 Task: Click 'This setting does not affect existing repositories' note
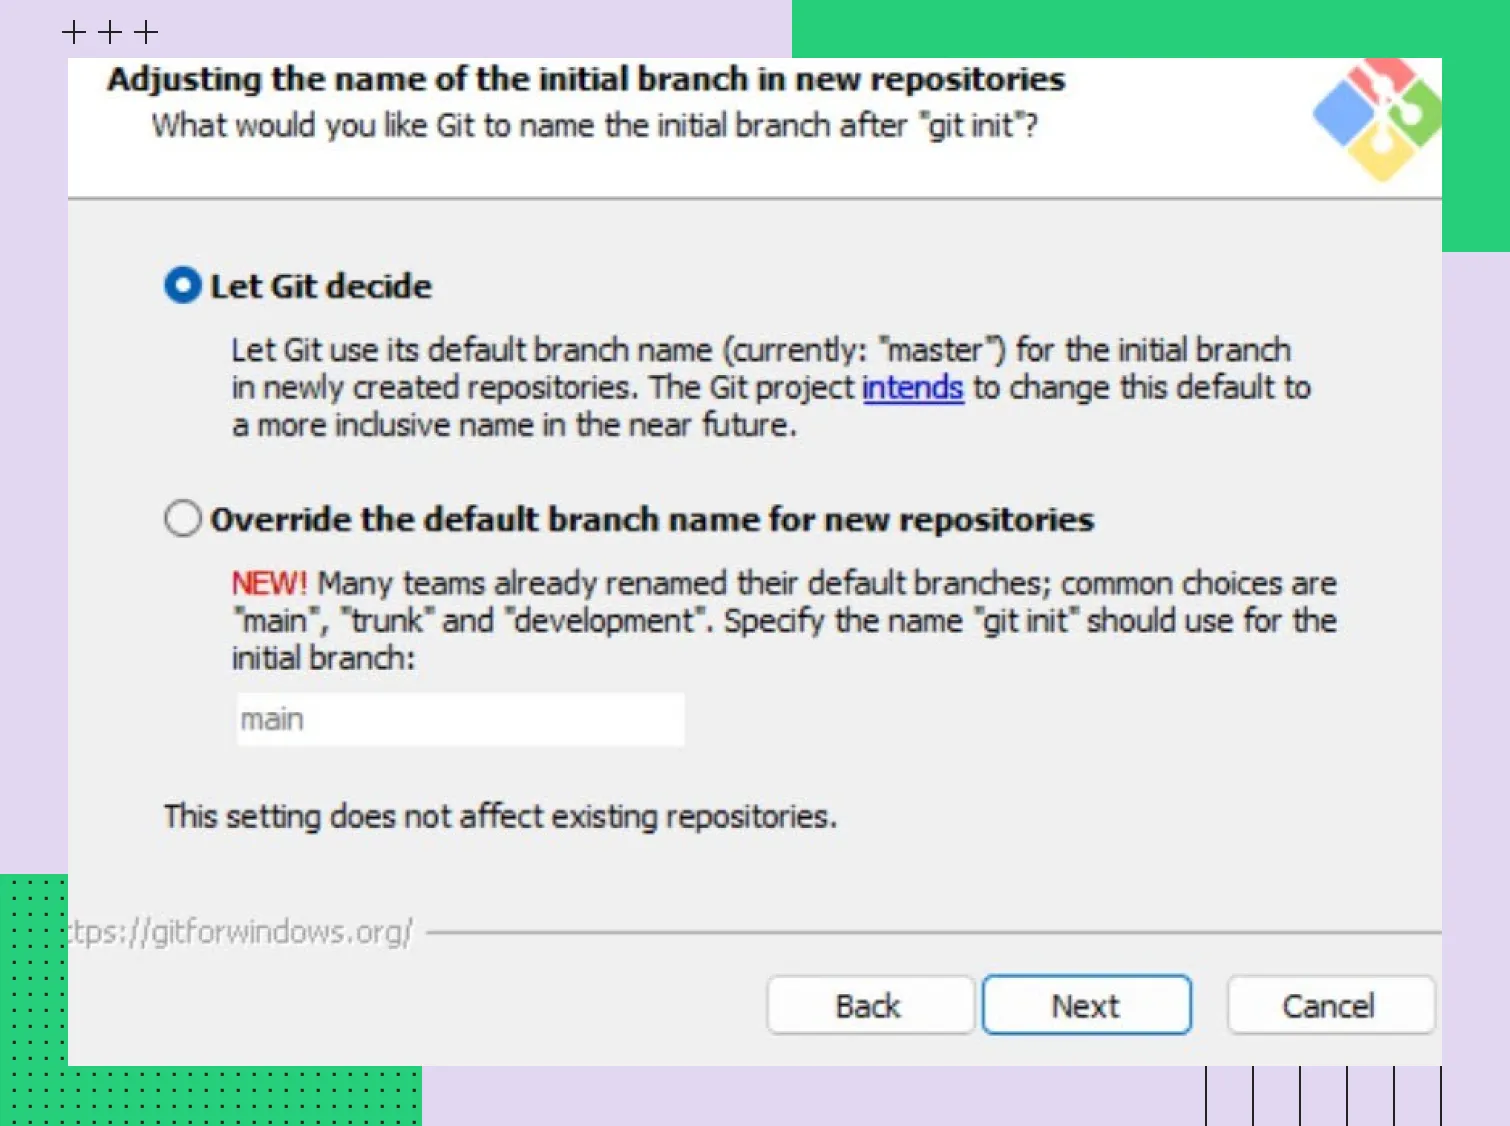pyautogui.click(x=500, y=817)
